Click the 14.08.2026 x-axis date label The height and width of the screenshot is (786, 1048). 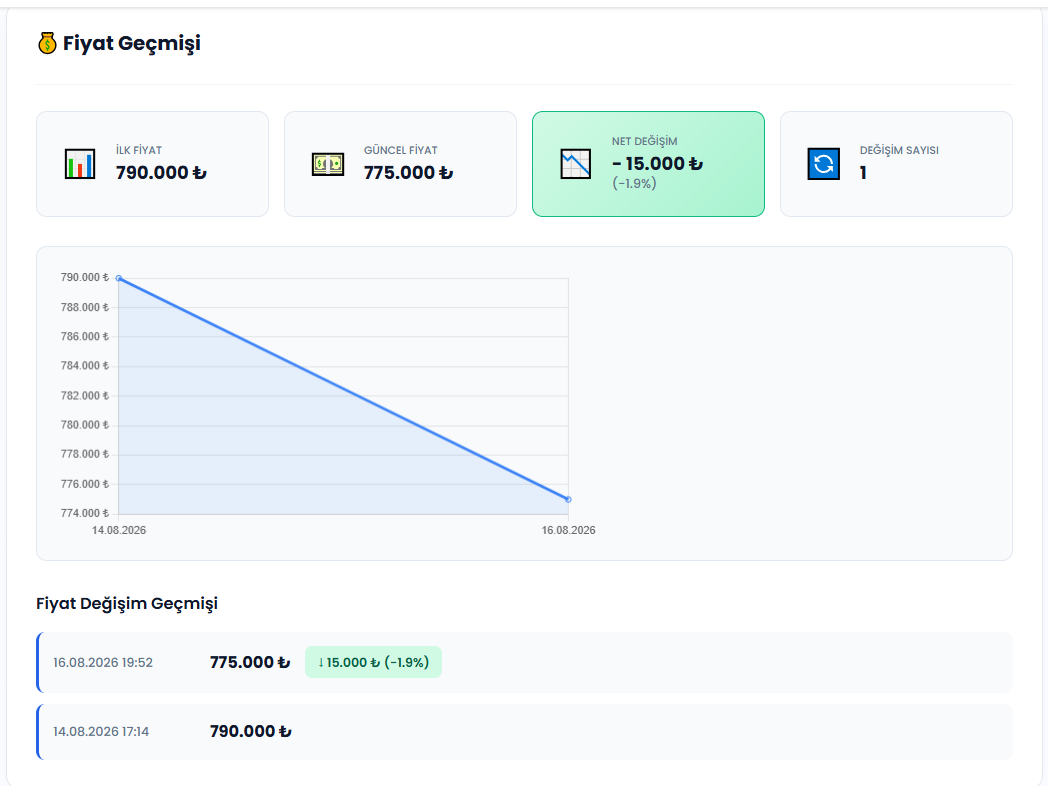119,530
